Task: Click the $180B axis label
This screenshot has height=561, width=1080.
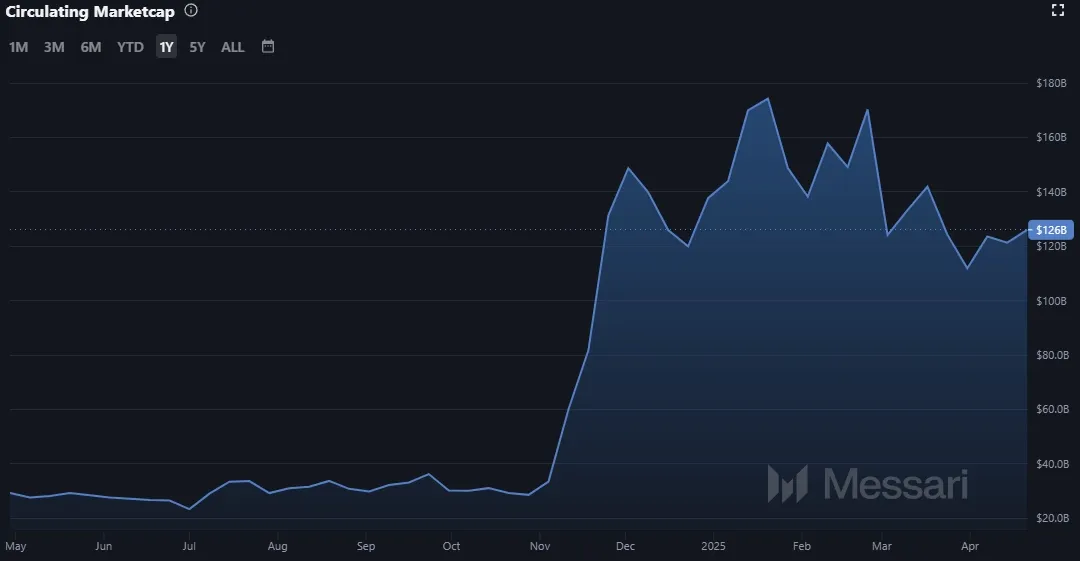Action: point(1052,83)
